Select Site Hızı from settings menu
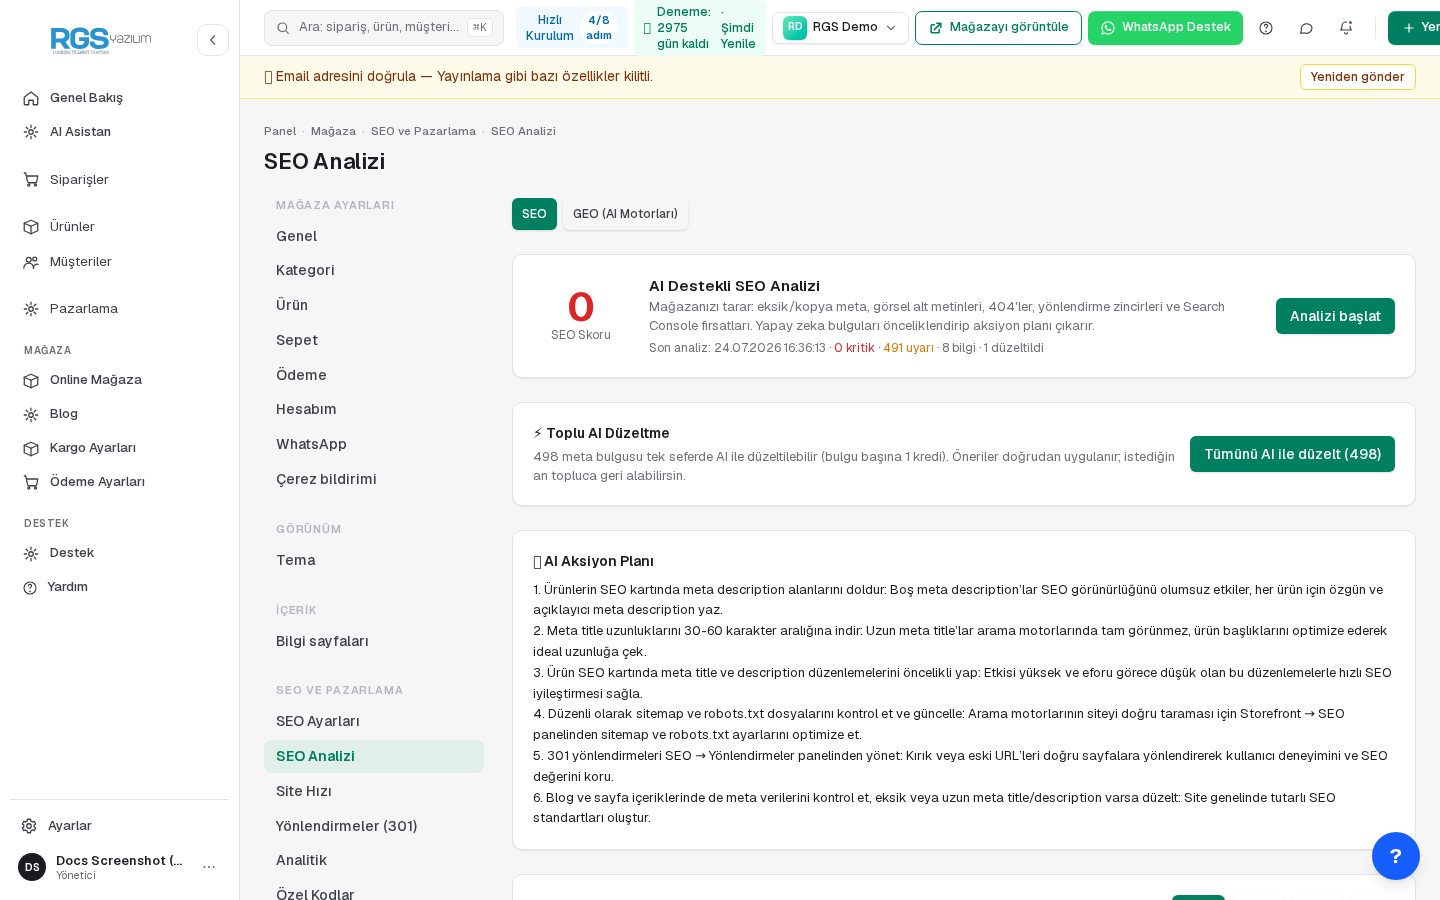 point(374,791)
